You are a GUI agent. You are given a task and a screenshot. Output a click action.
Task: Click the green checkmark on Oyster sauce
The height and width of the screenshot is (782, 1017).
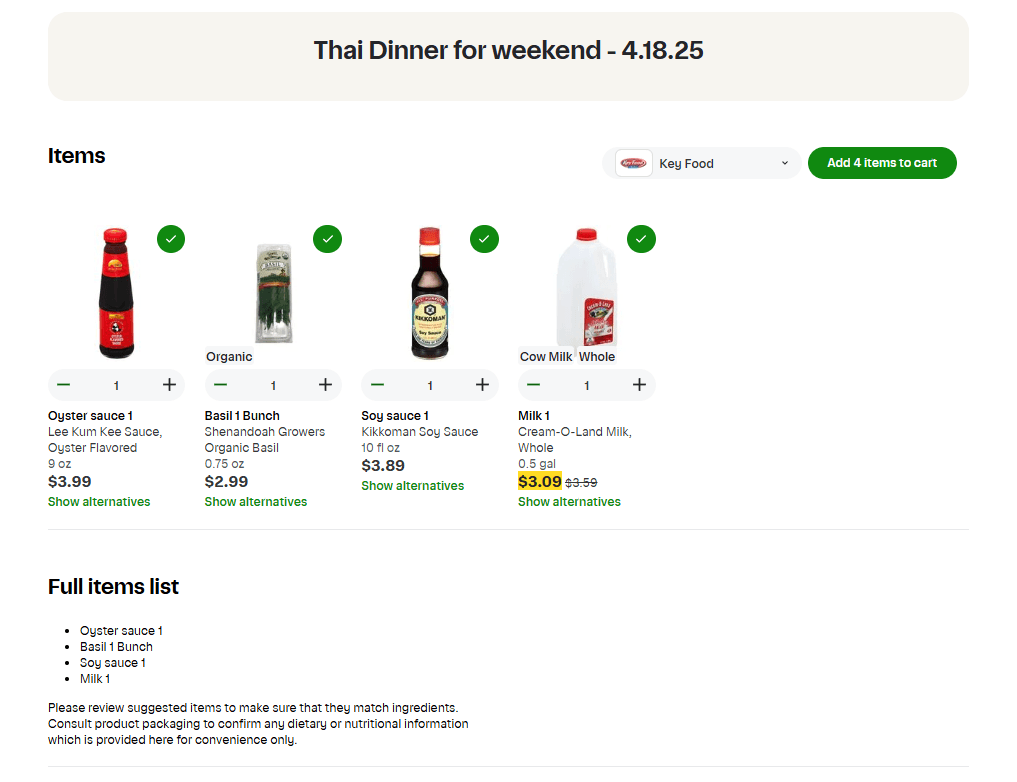pyautogui.click(x=170, y=239)
